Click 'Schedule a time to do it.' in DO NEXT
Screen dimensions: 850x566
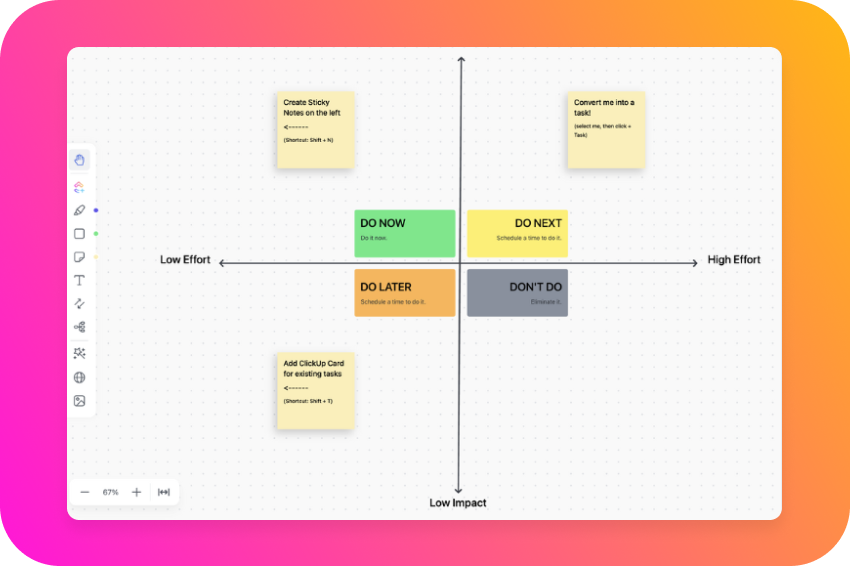529,238
